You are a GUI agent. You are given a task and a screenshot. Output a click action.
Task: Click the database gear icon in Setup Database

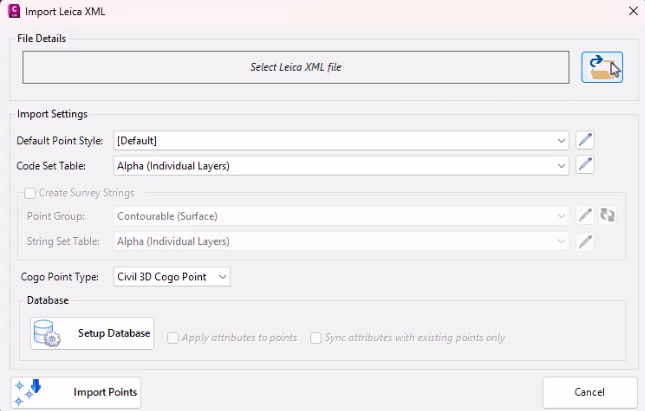coord(47,333)
